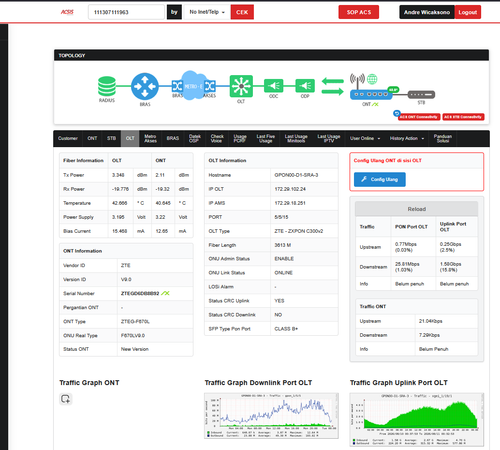Click the blue Config Ulang button

coord(380,179)
